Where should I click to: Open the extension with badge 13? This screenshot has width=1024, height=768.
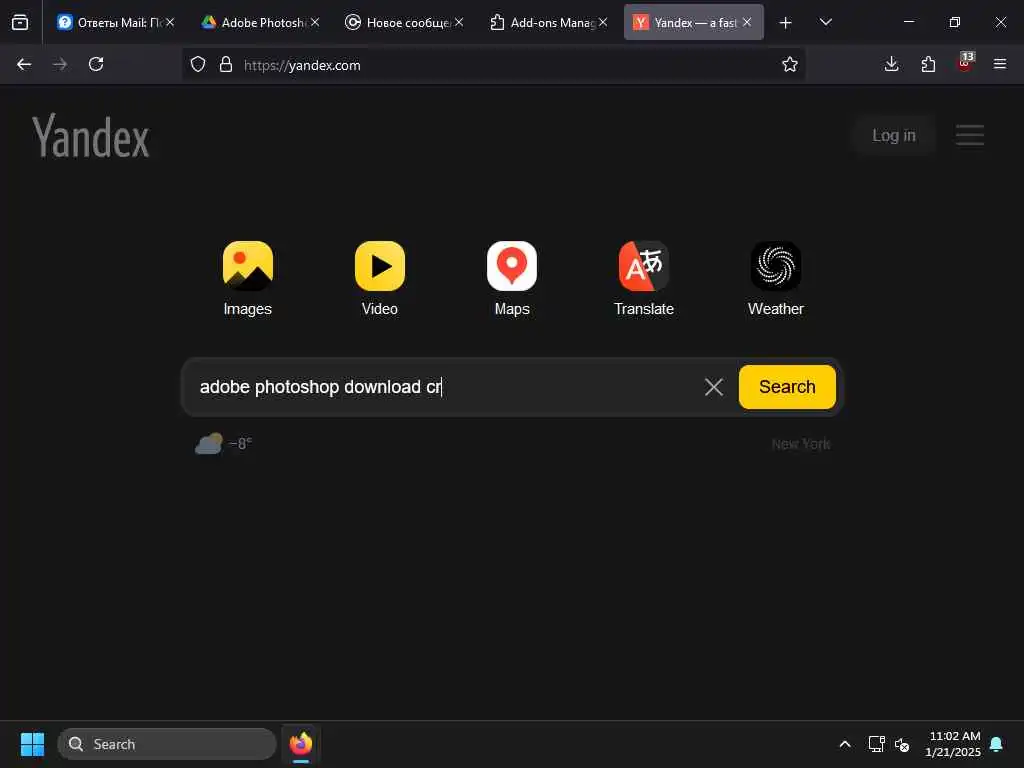[x=965, y=63]
